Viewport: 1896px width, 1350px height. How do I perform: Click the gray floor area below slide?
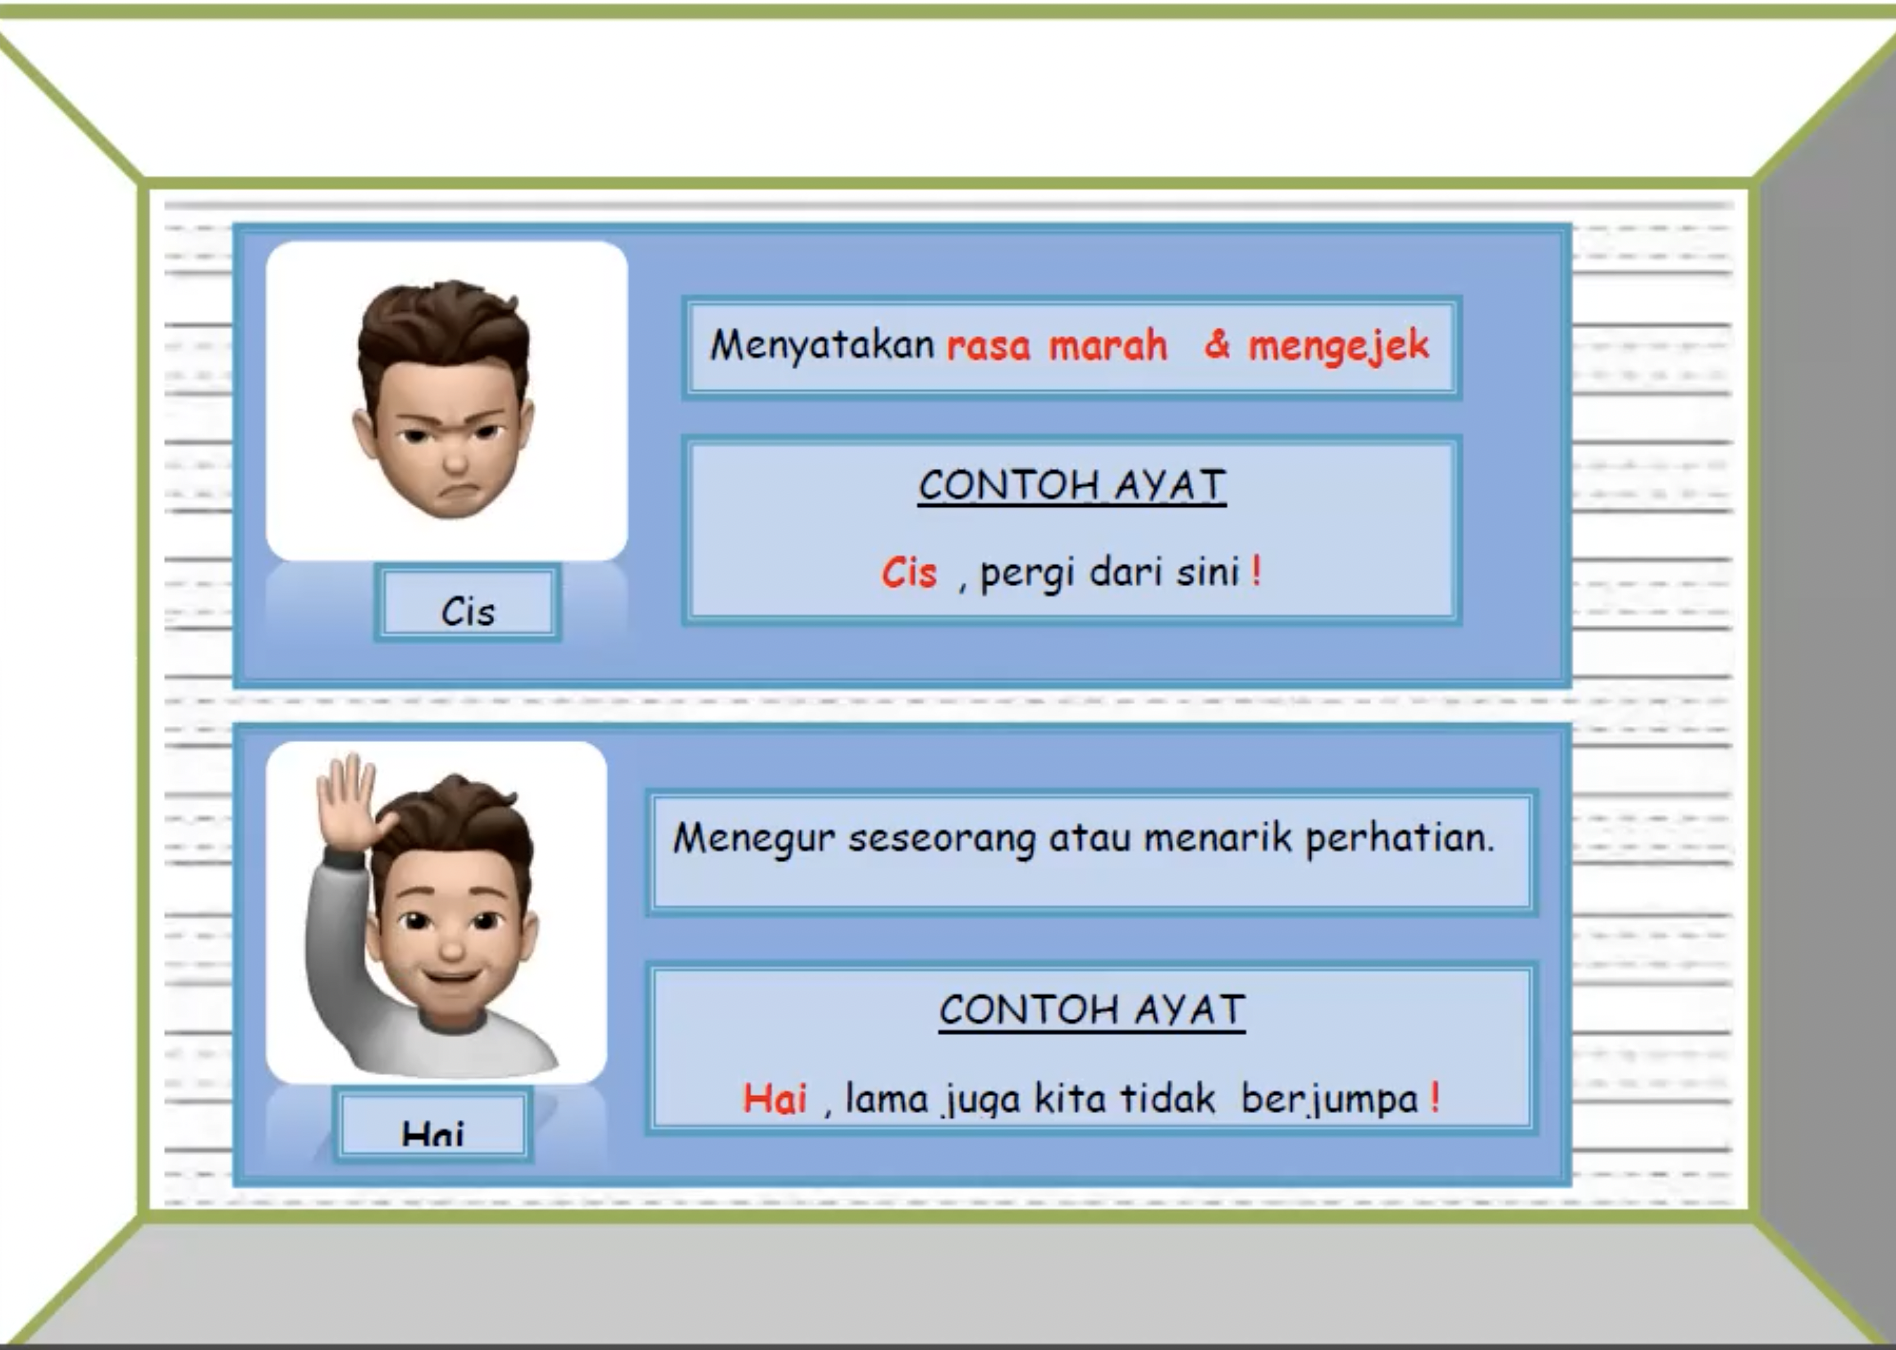point(948,1285)
